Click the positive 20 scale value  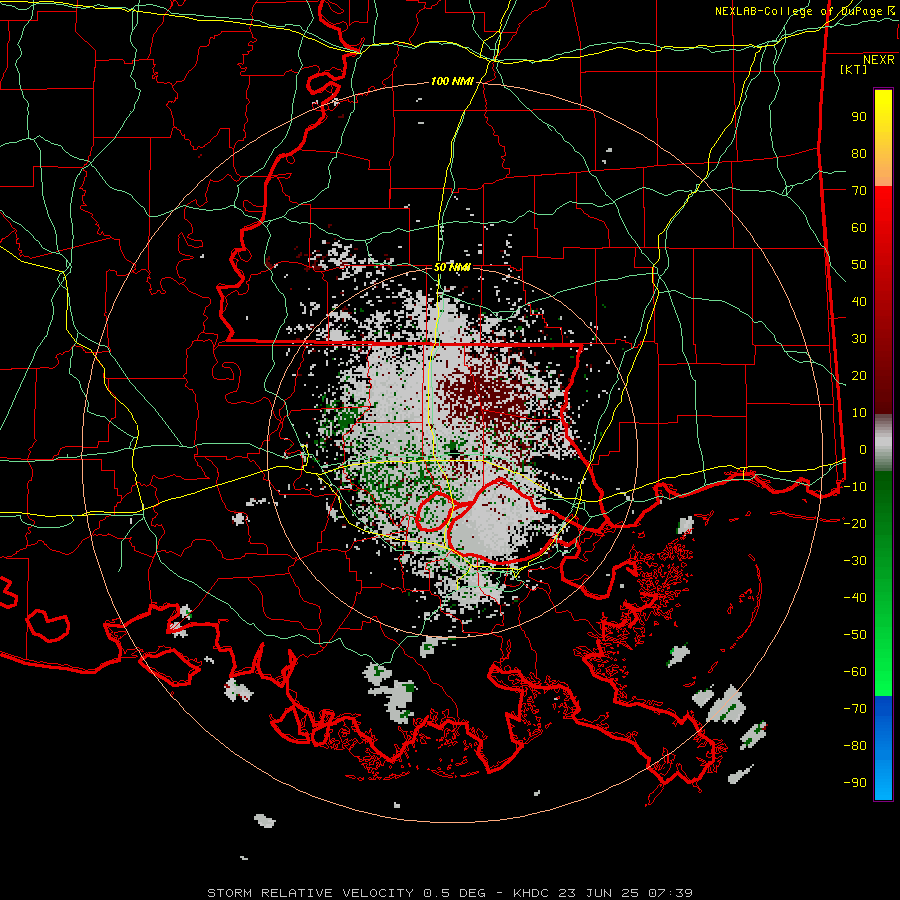pos(859,375)
